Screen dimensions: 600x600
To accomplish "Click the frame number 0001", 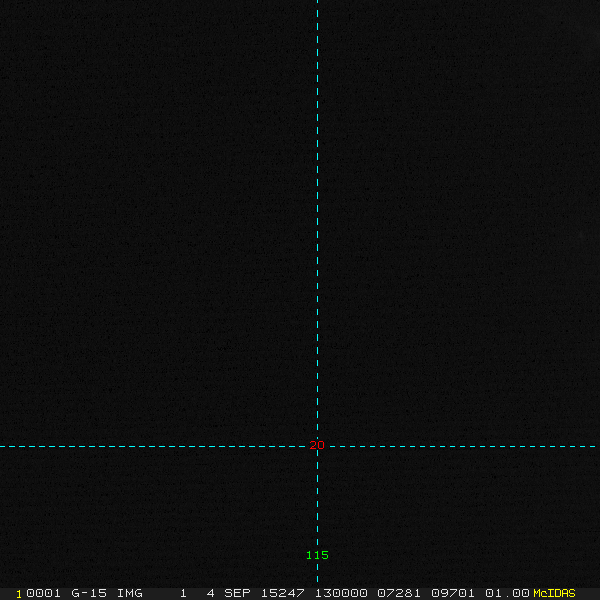I will point(43,593).
